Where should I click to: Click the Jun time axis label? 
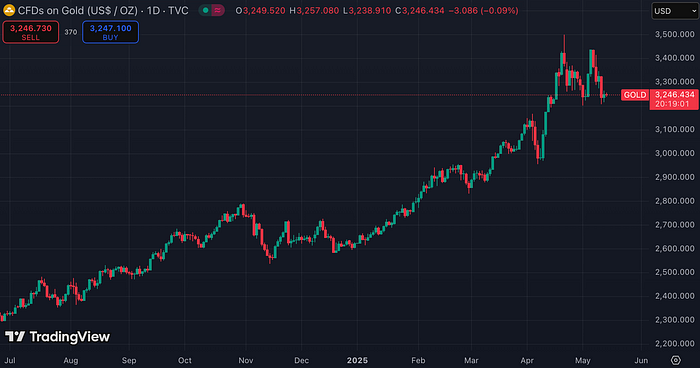pyautogui.click(x=641, y=360)
